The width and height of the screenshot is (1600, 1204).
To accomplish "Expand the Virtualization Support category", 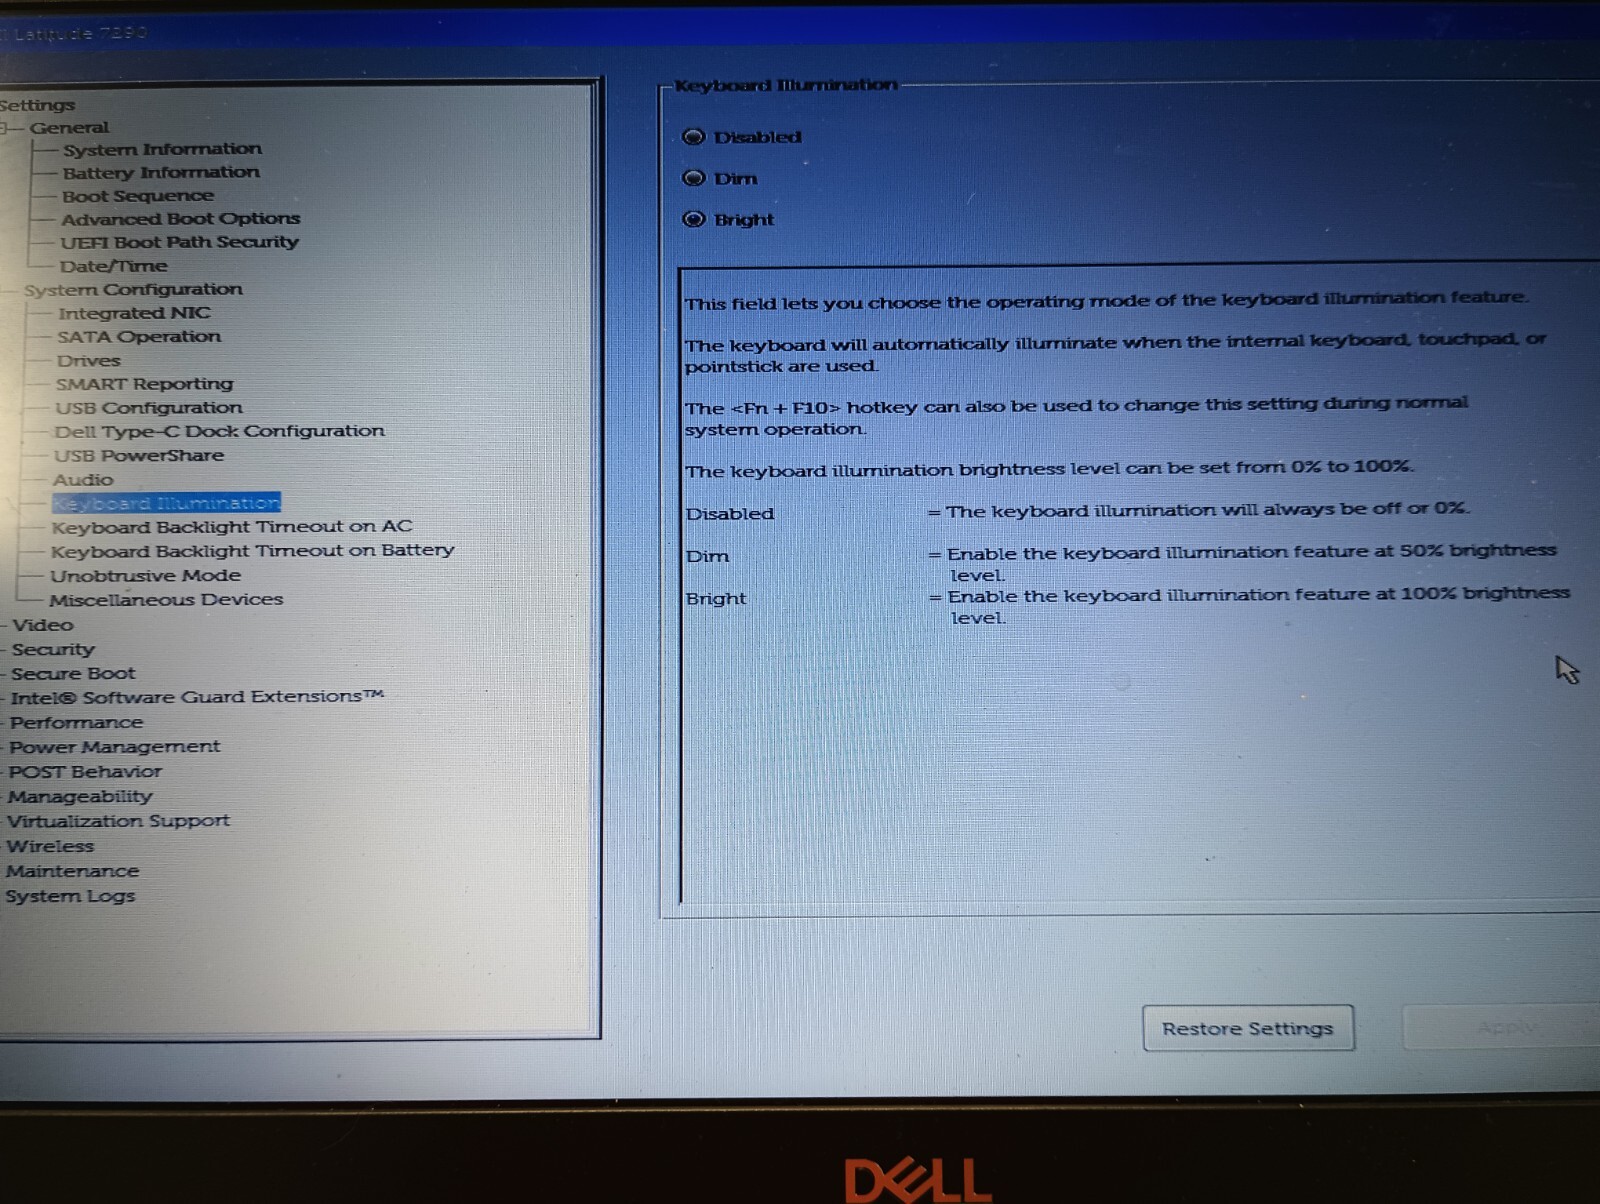I will (x=118, y=821).
